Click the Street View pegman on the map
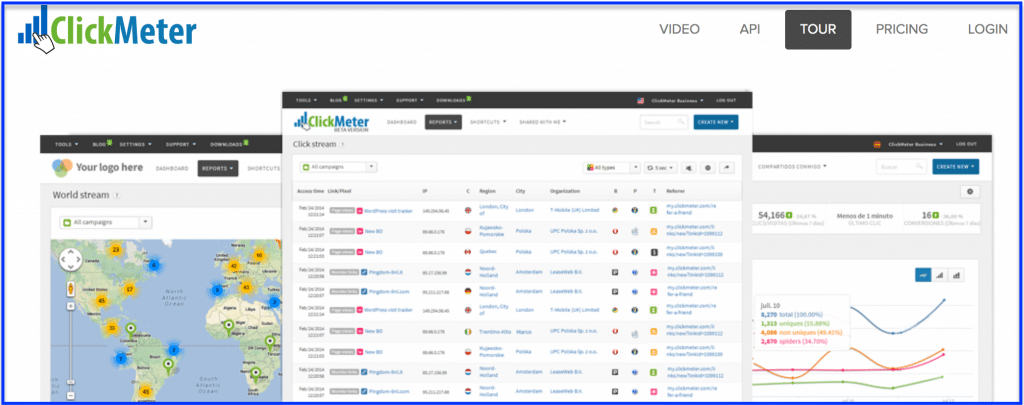 pyautogui.click(x=70, y=288)
